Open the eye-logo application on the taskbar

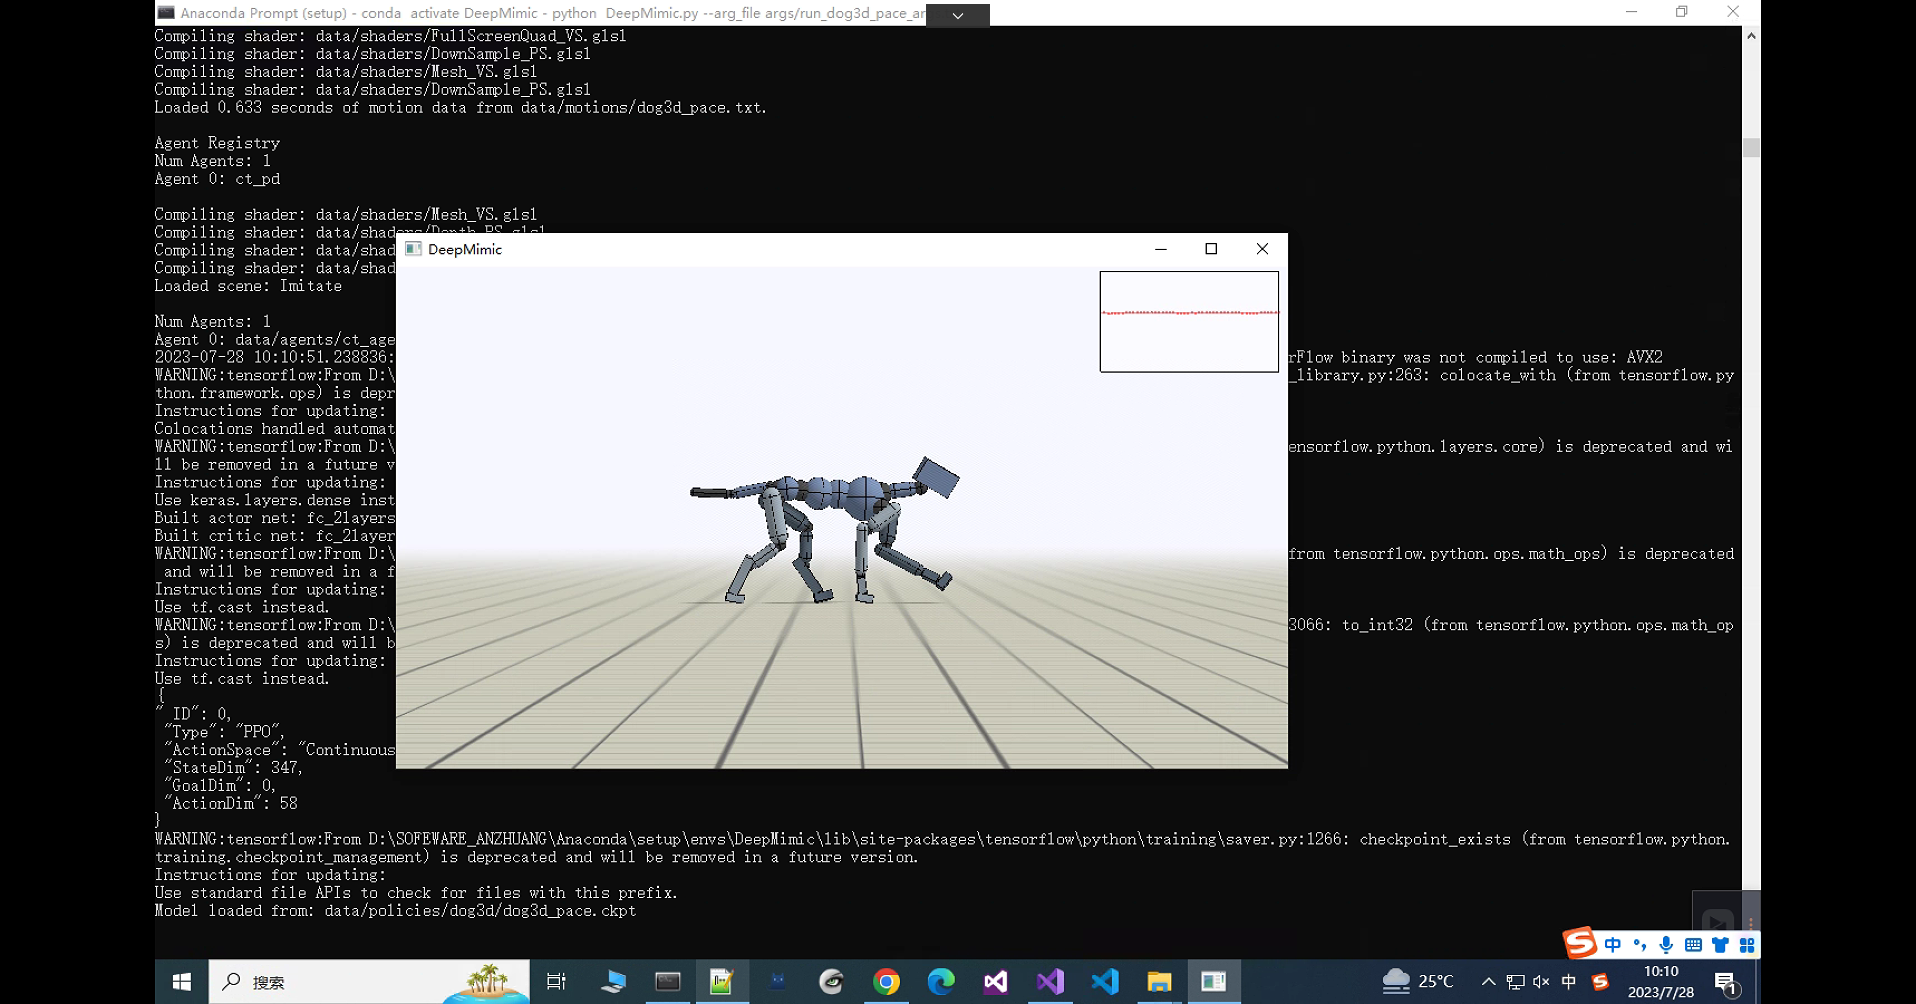click(x=831, y=982)
